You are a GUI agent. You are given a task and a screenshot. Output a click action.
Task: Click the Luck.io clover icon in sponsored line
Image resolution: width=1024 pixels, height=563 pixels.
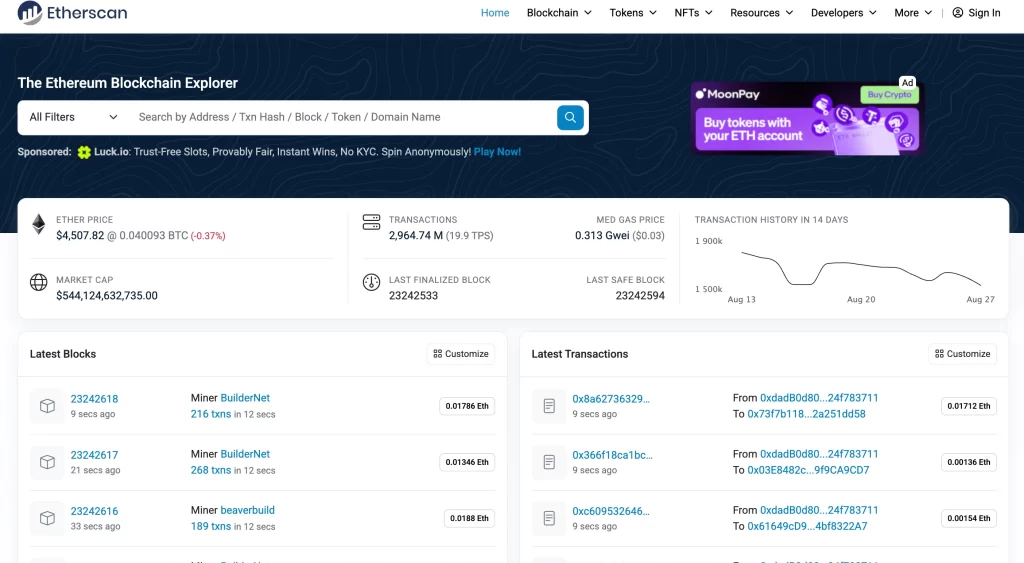(x=84, y=152)
